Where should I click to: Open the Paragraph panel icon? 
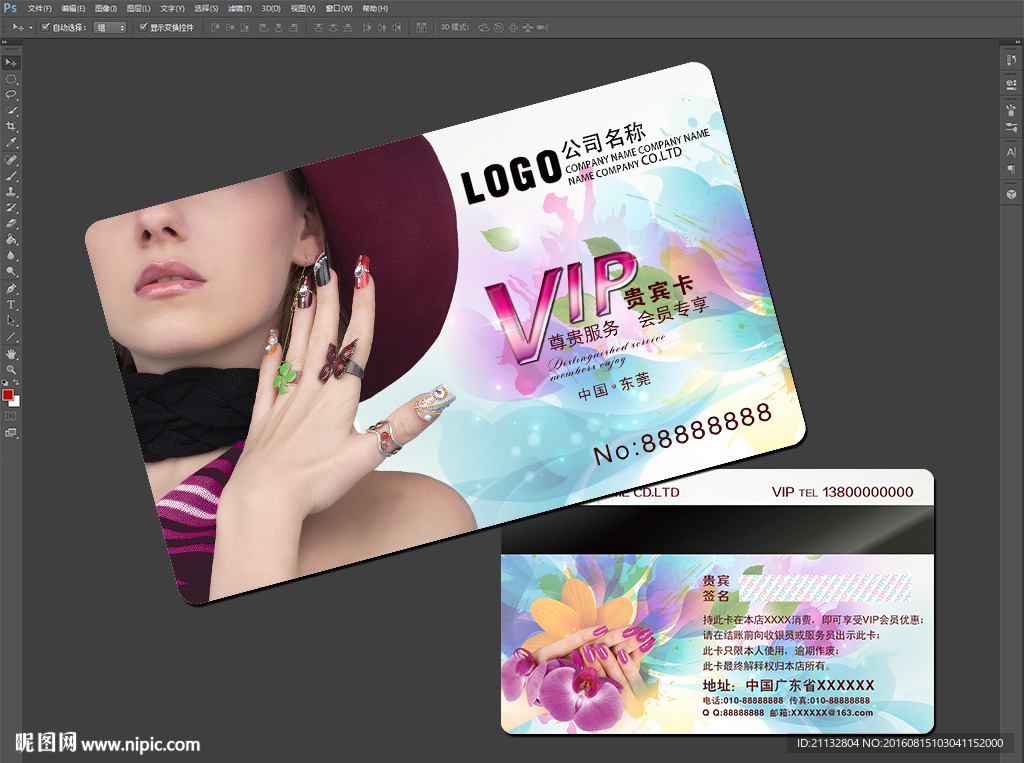coord(1011,169)
